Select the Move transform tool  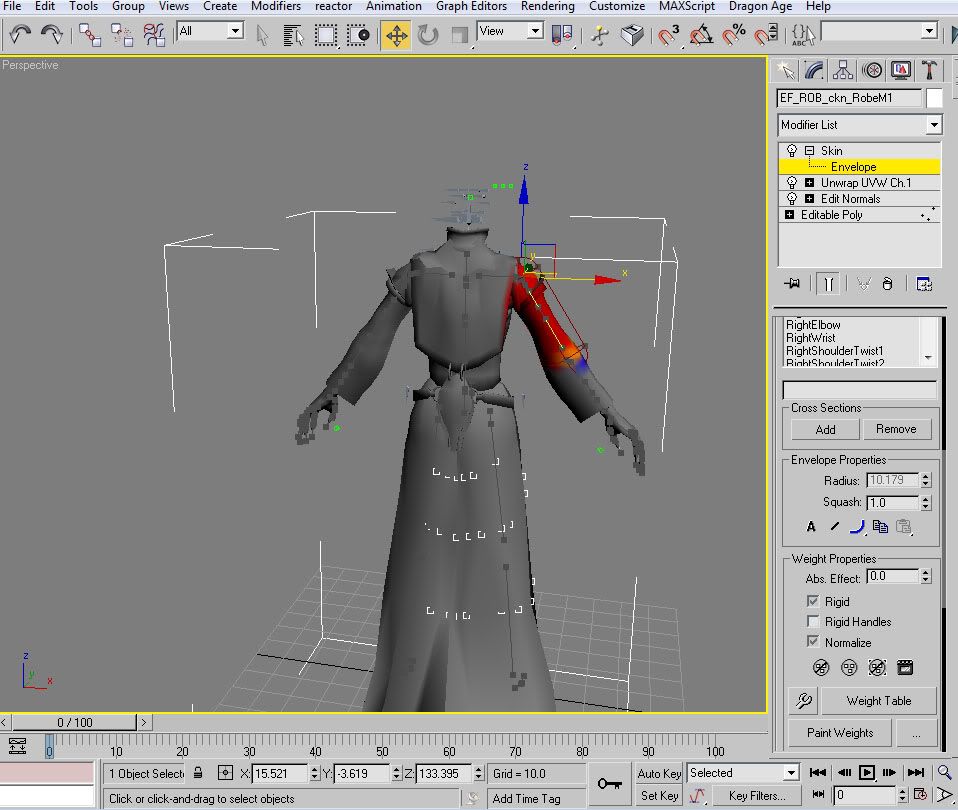pyautogui.click(x=396, y=36)
